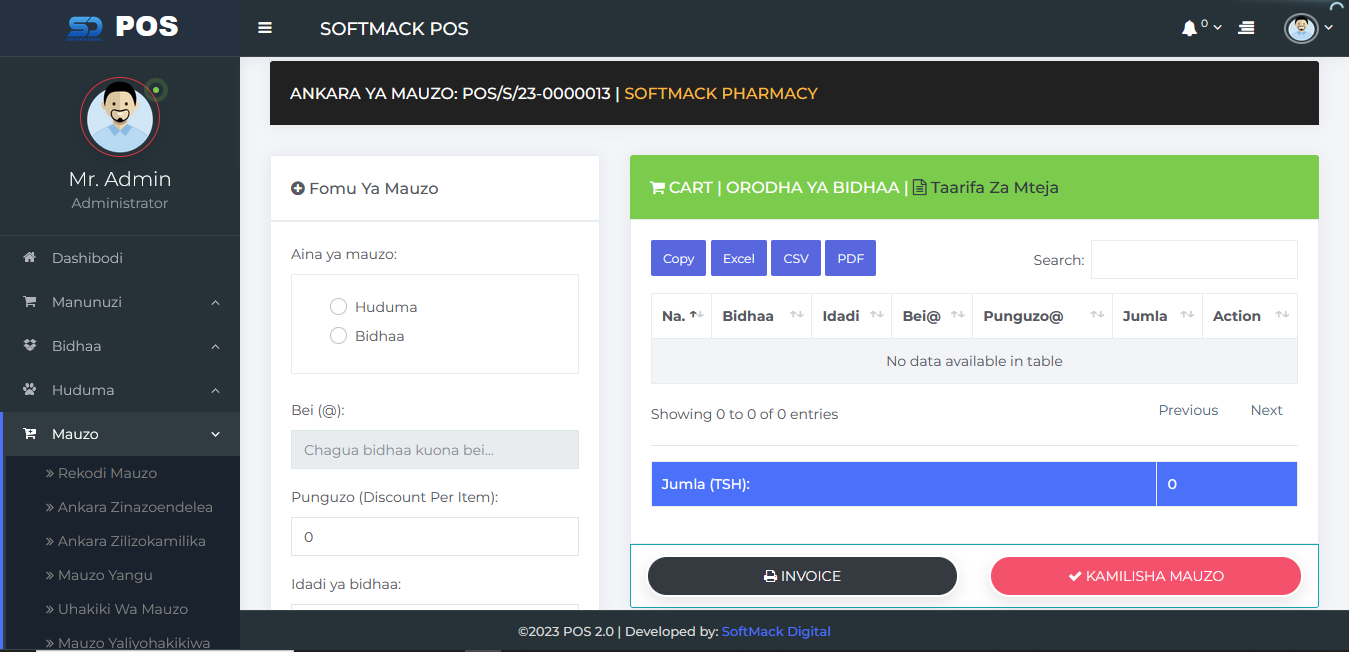The width and height of the screenshot is (1349, 652).
Task: Open Ankara Zinazoendelea submenu item
Action: (x=135, y=507)
